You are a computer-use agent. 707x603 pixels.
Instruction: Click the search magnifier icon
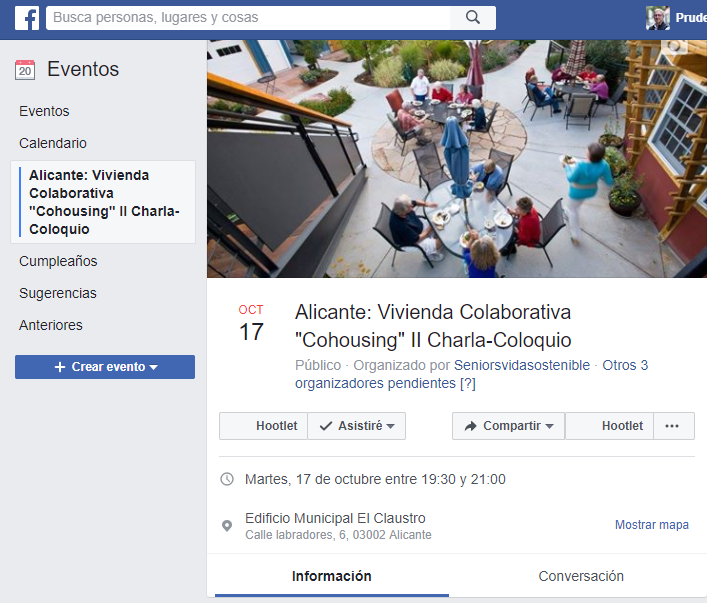pos(473,18)
